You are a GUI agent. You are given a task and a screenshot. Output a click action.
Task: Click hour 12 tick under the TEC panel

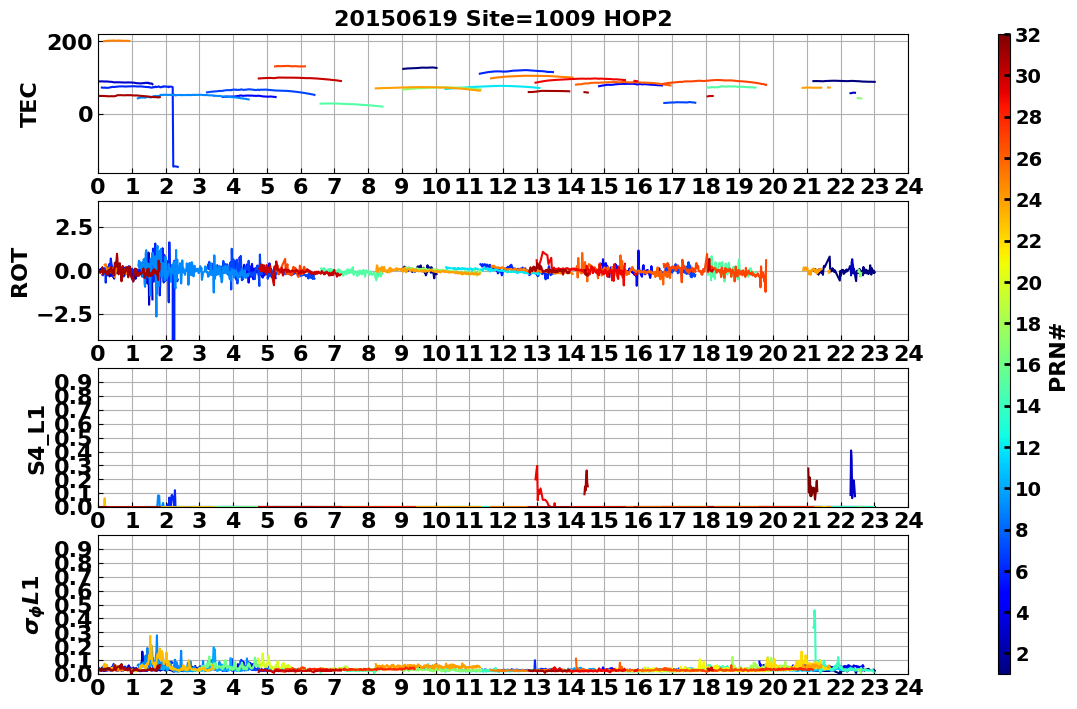point(503,187)
